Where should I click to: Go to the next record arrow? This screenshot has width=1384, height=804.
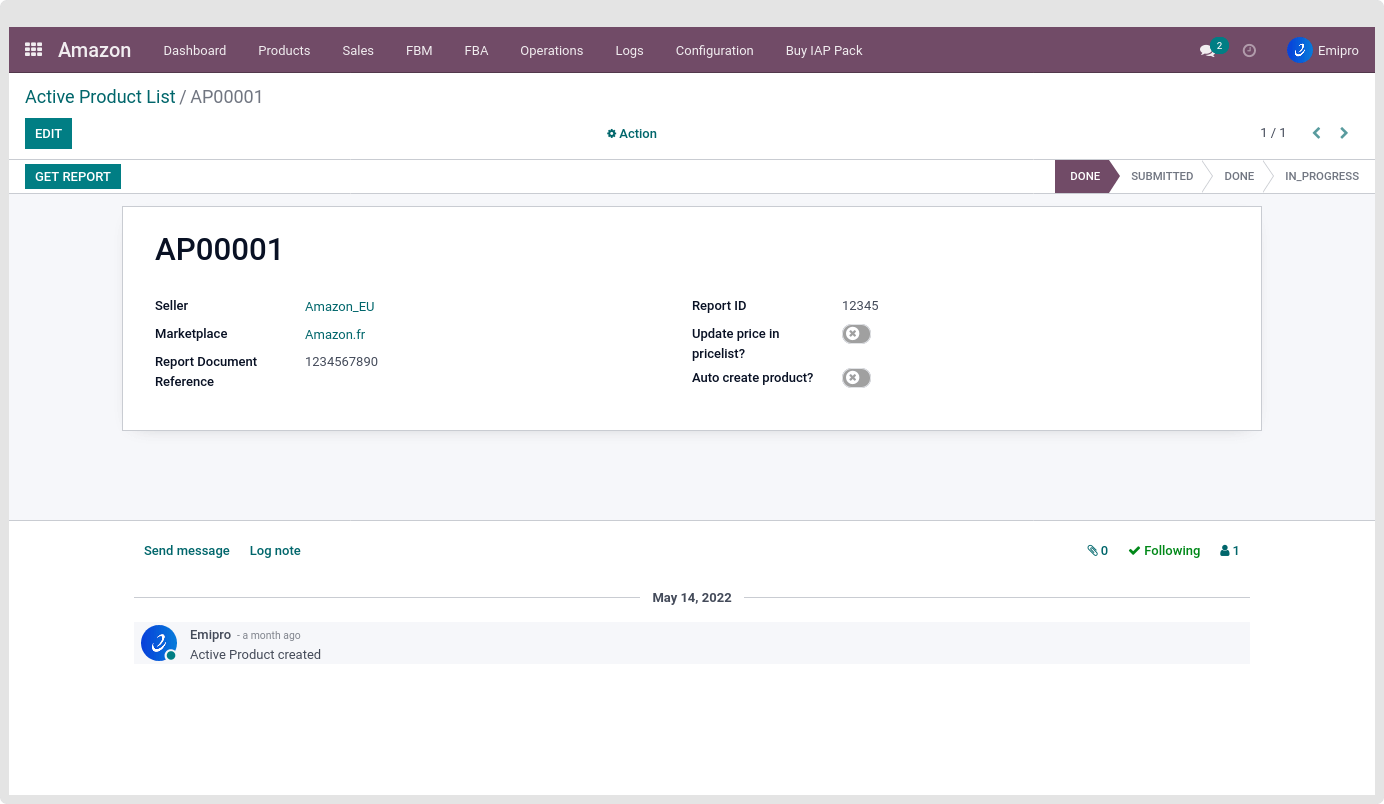(x=1344, y=133)
